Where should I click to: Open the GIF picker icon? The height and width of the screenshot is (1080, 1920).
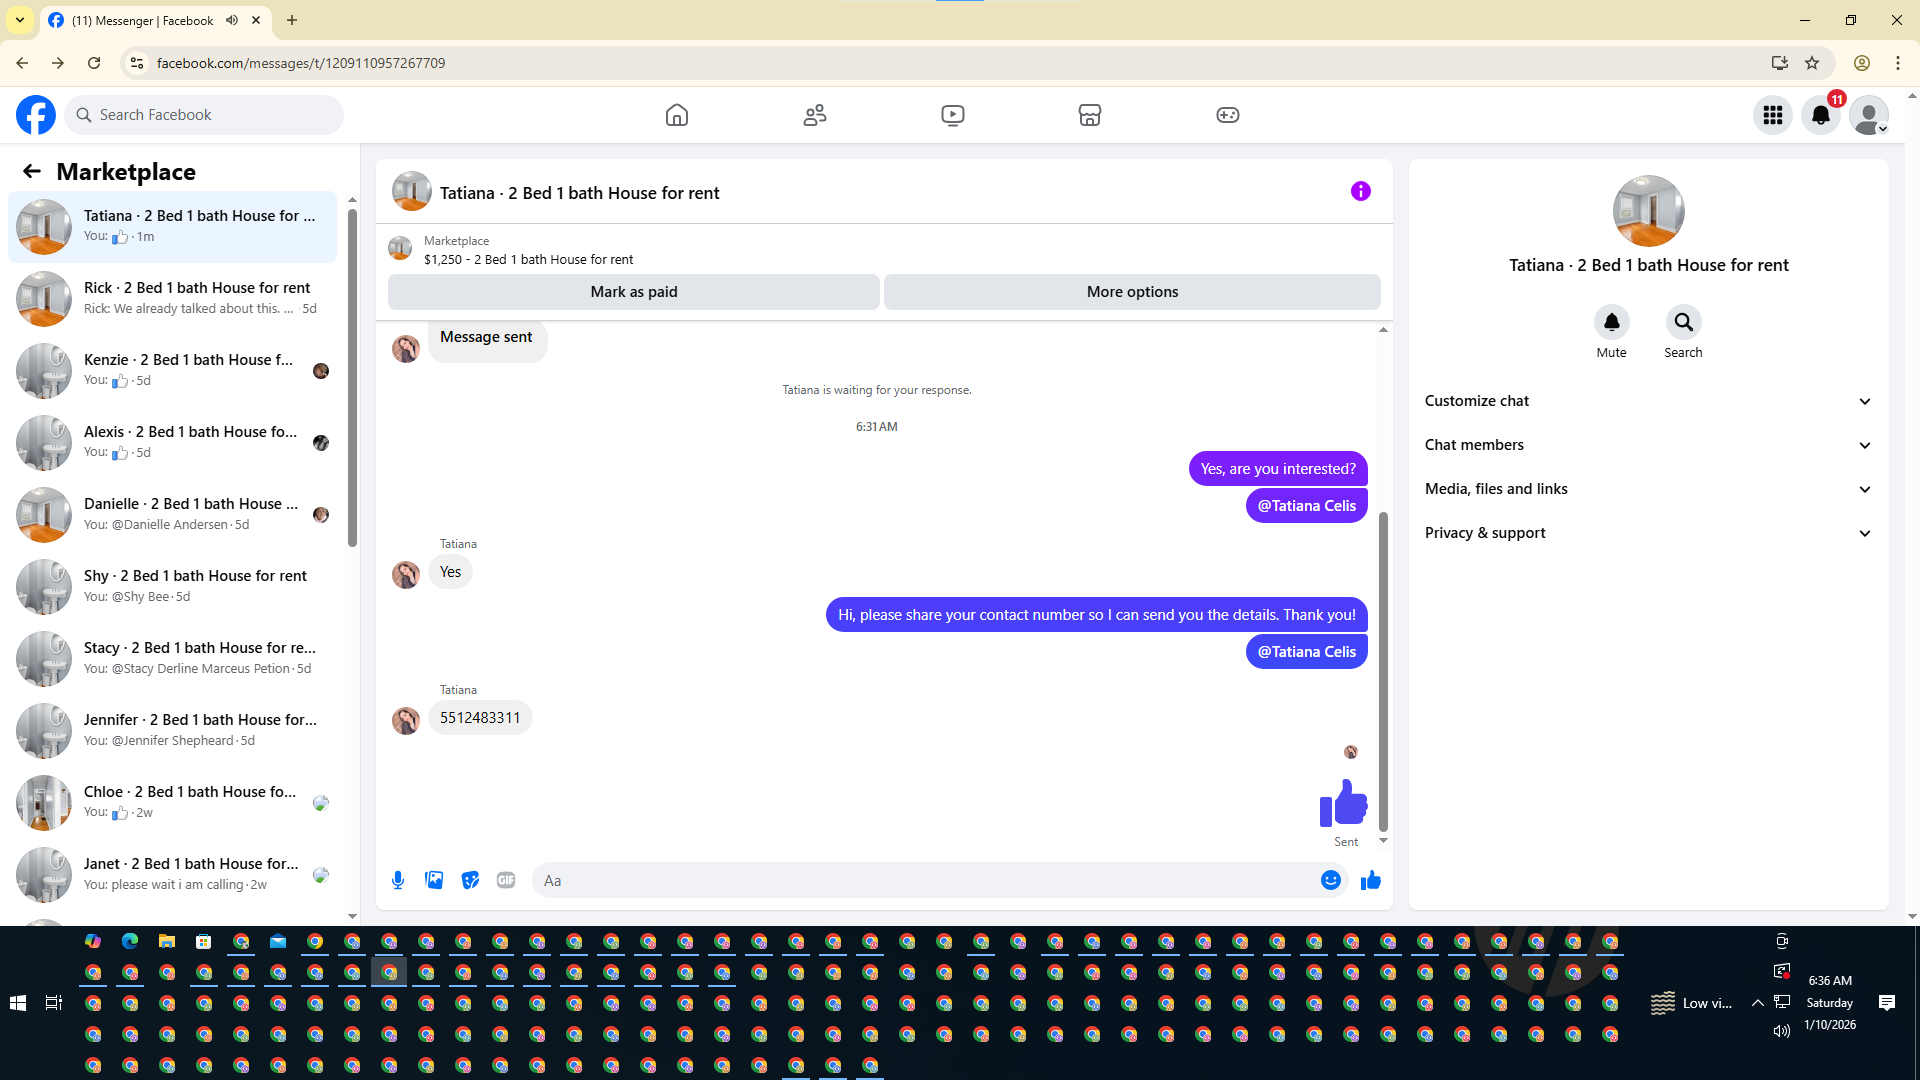click(506, 880)
